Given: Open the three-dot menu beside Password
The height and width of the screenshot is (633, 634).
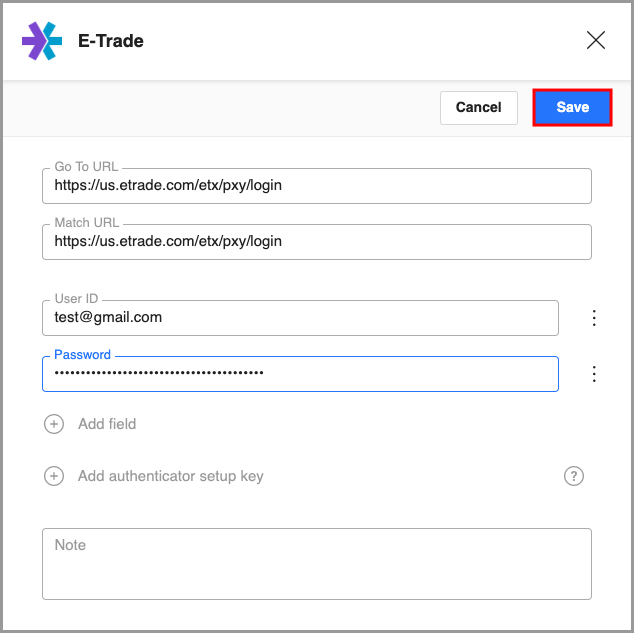Looking at the screenshot, I should pos(594,374).
